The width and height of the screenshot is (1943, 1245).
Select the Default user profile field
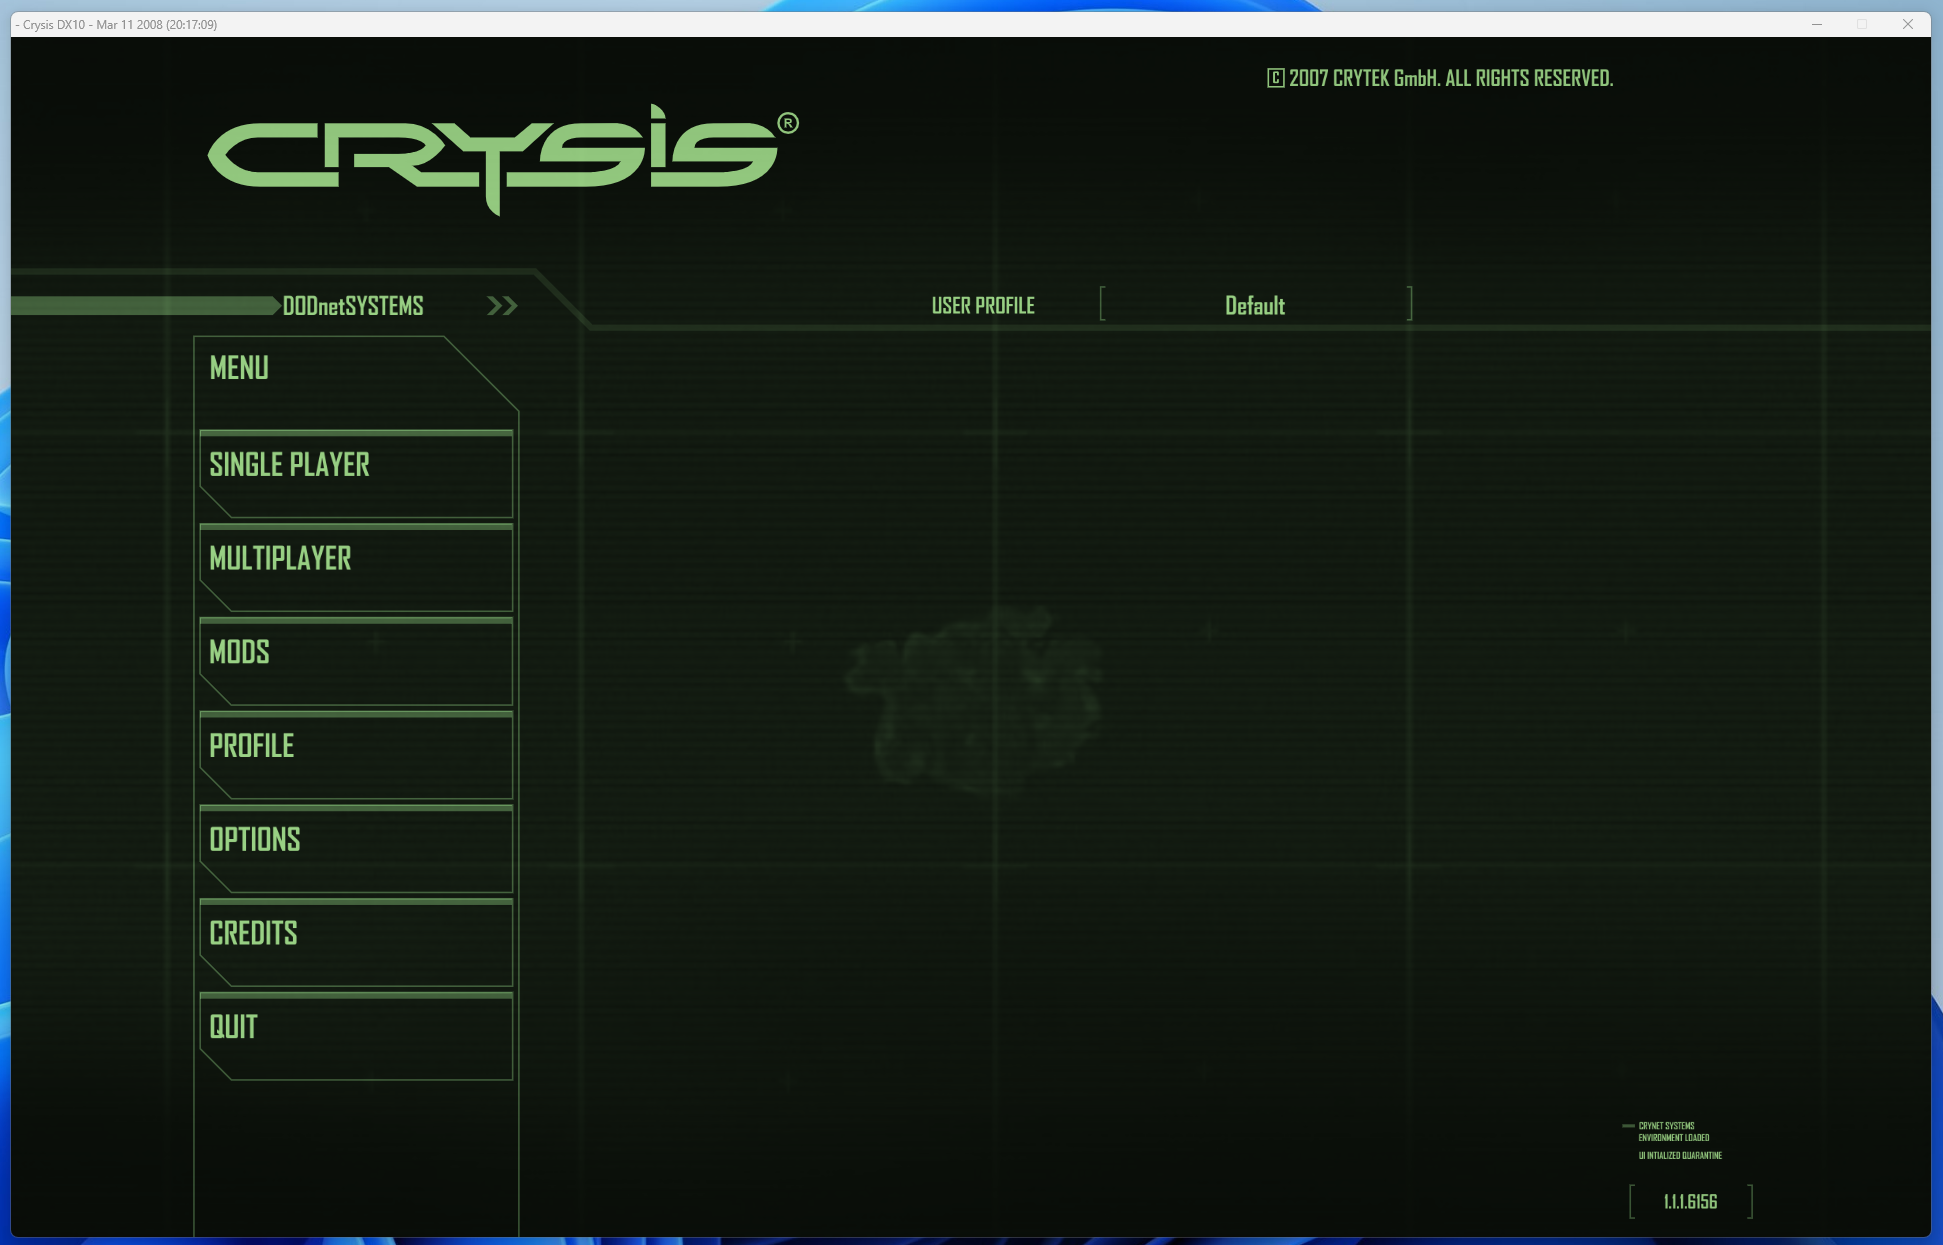pos(1255,305)
